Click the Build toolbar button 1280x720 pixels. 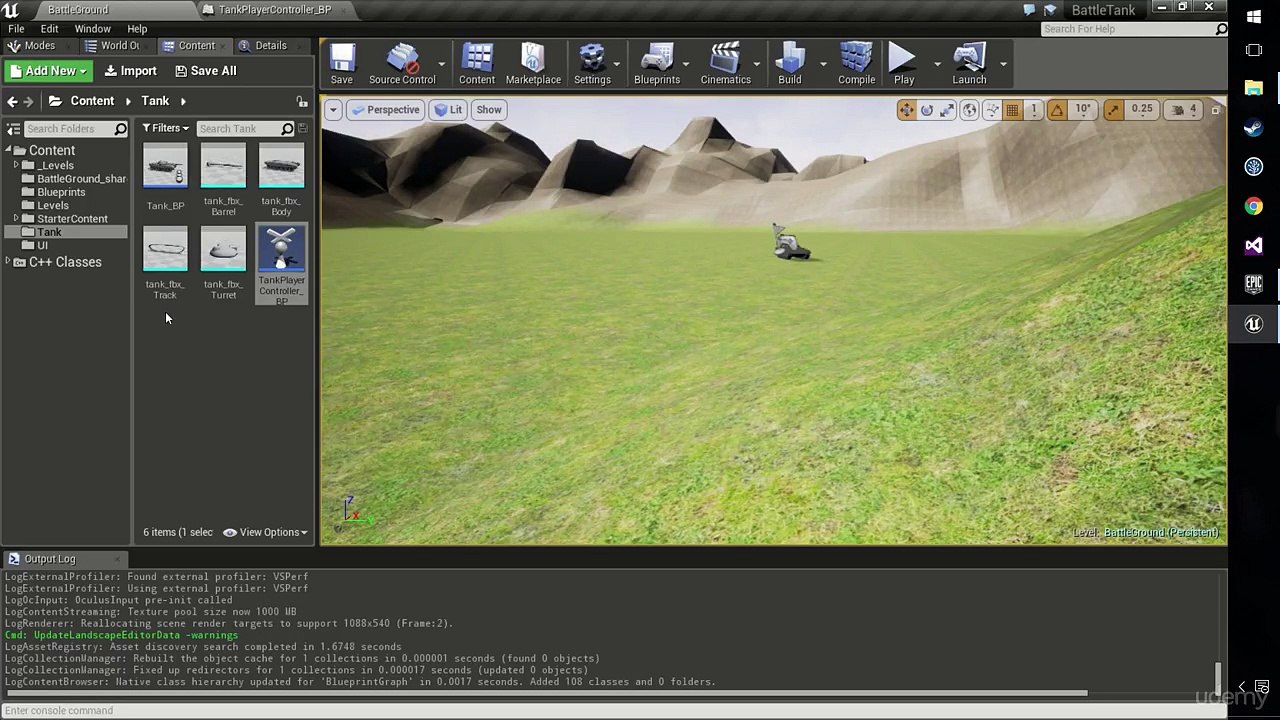(x=790, y=64)
